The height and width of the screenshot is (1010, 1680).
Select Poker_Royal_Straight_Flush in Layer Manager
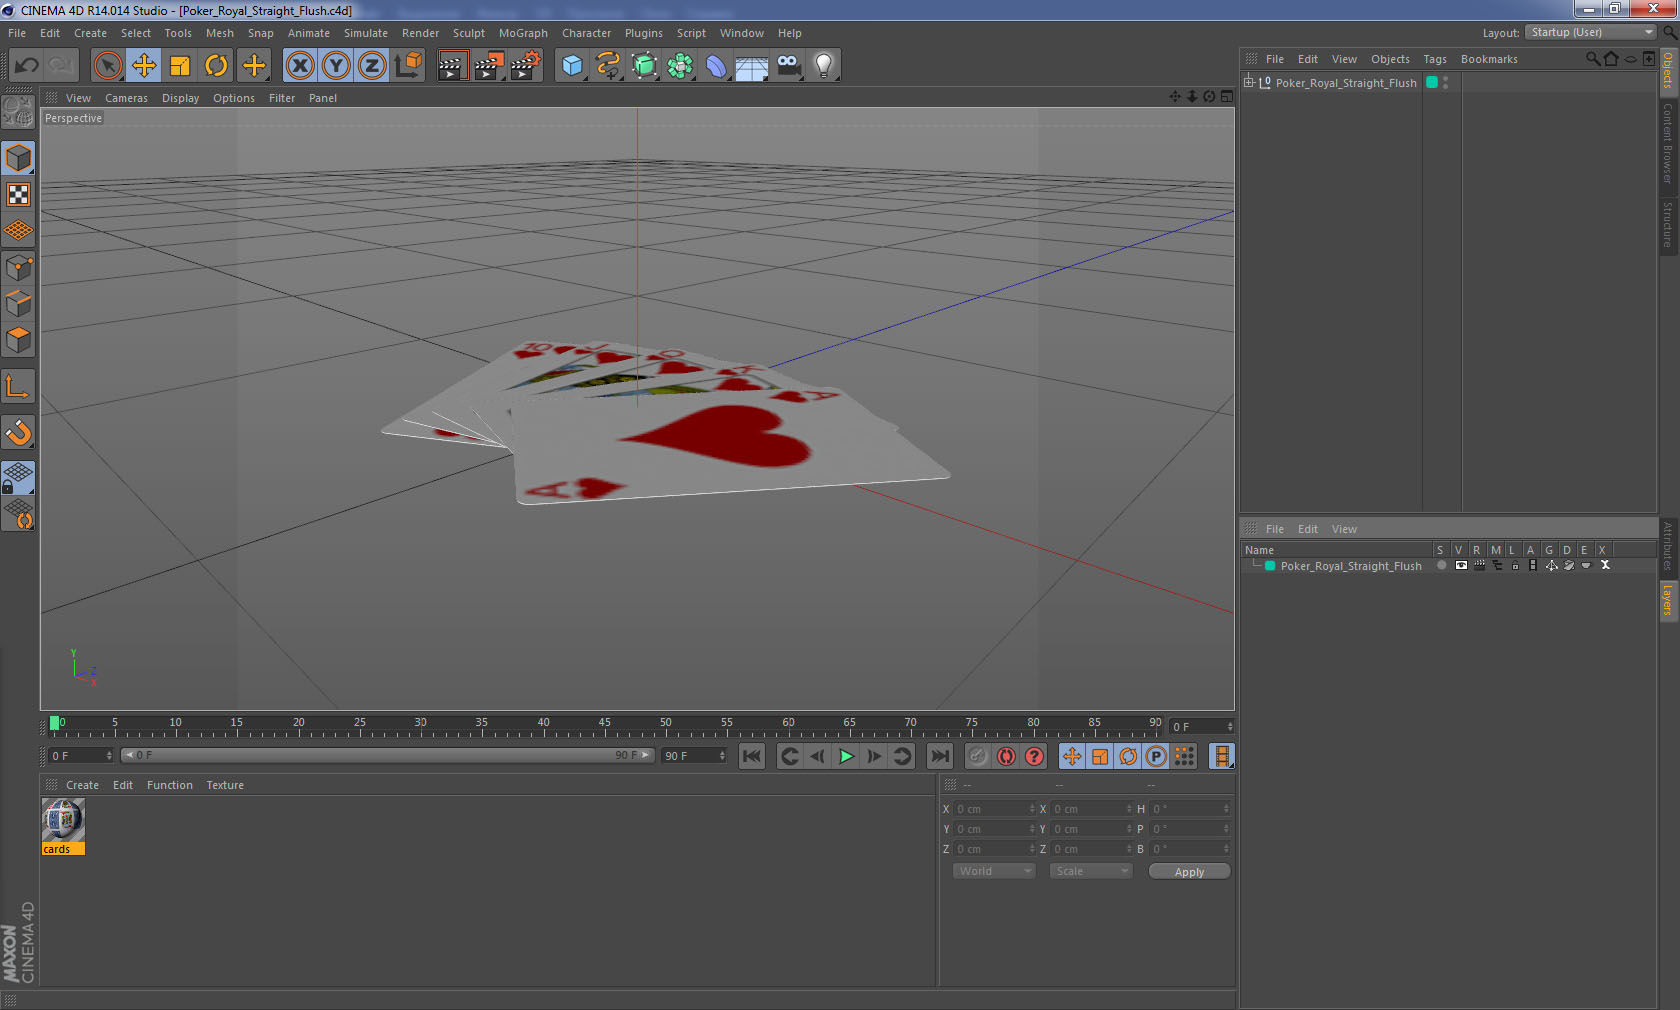pyautogui.click(x=1351, y=566)
